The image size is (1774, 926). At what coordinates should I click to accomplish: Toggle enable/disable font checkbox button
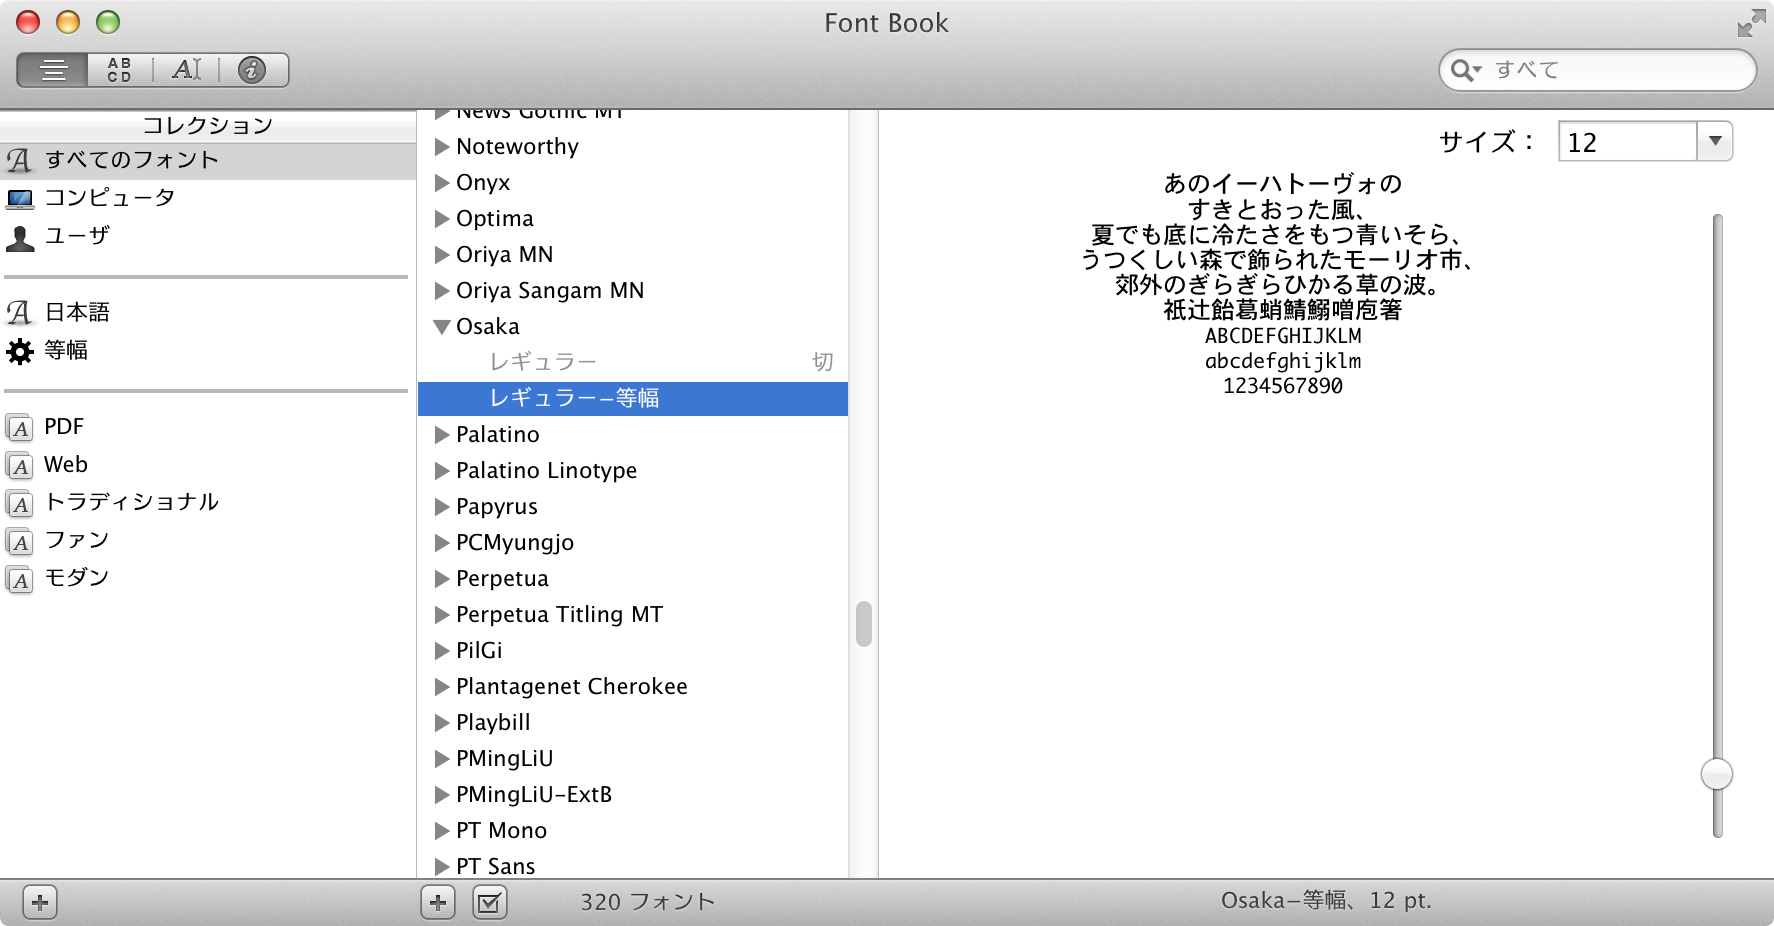click(490, 903)
